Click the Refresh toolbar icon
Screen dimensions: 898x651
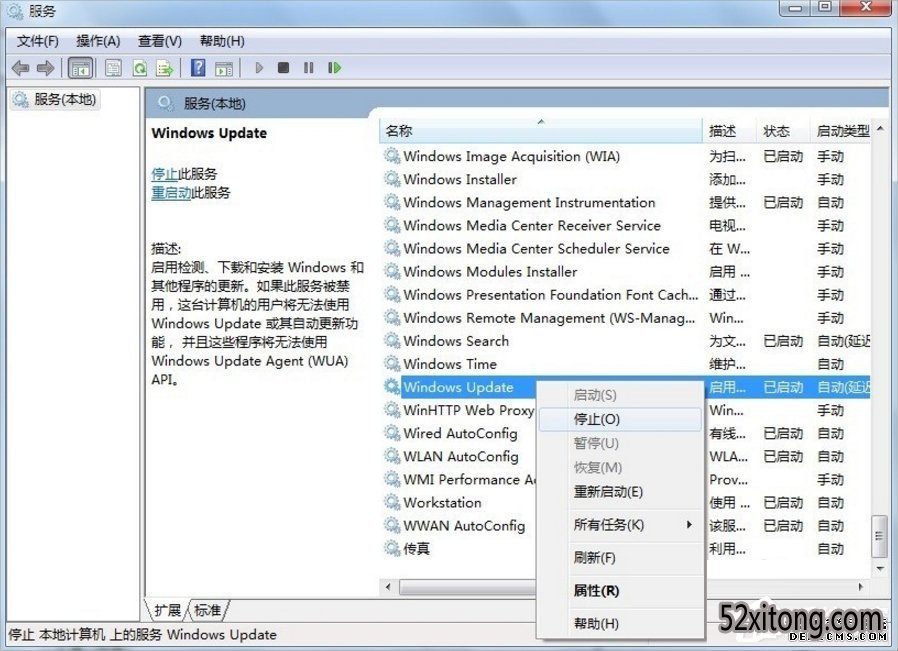[140, 68]
